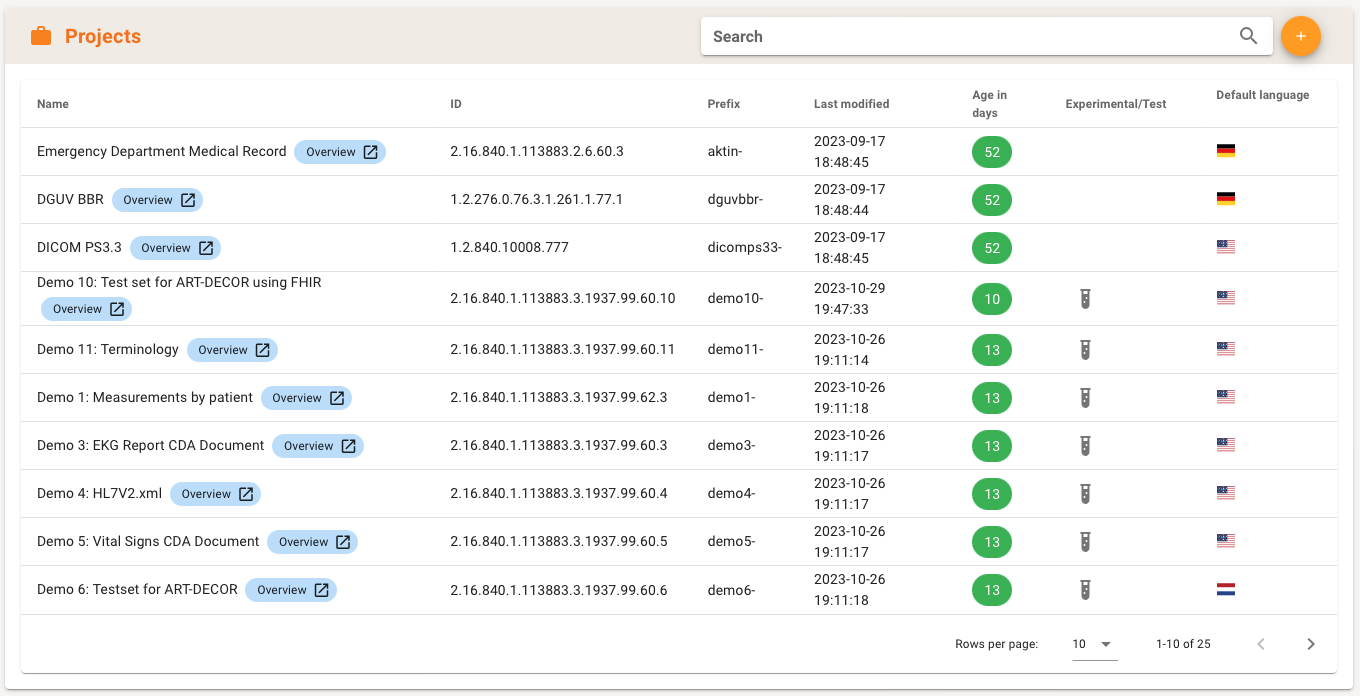Click the orange briefcase Projects icon
Image resolution: width=1360 pixels, height=696 pixels.
point(41,37)
